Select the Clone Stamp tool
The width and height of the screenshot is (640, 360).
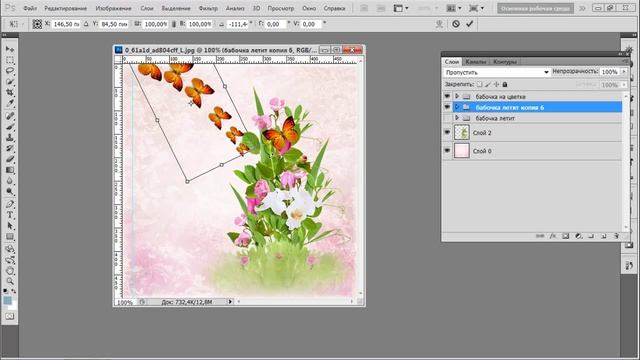(10, 138)
